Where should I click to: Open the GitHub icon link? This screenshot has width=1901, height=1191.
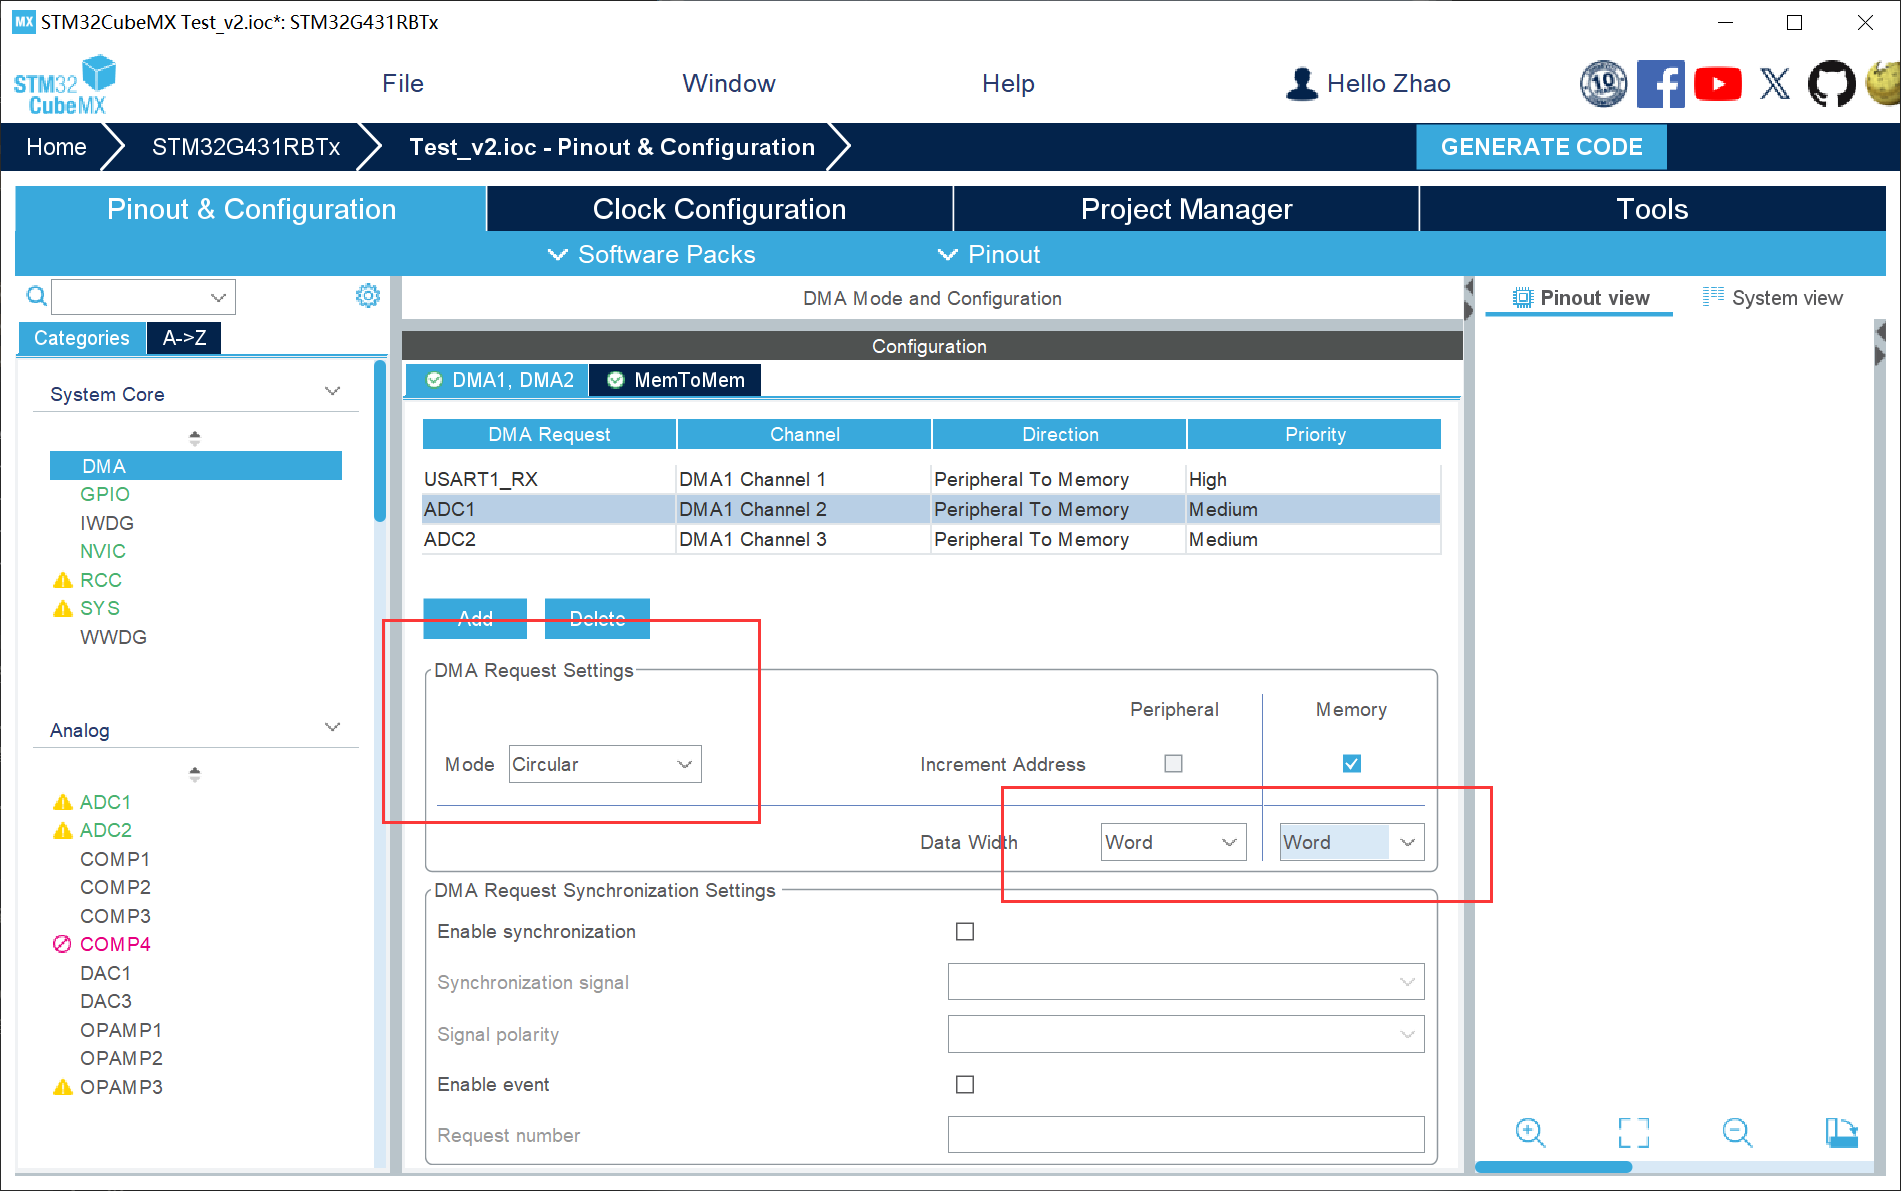[1830, 84]
